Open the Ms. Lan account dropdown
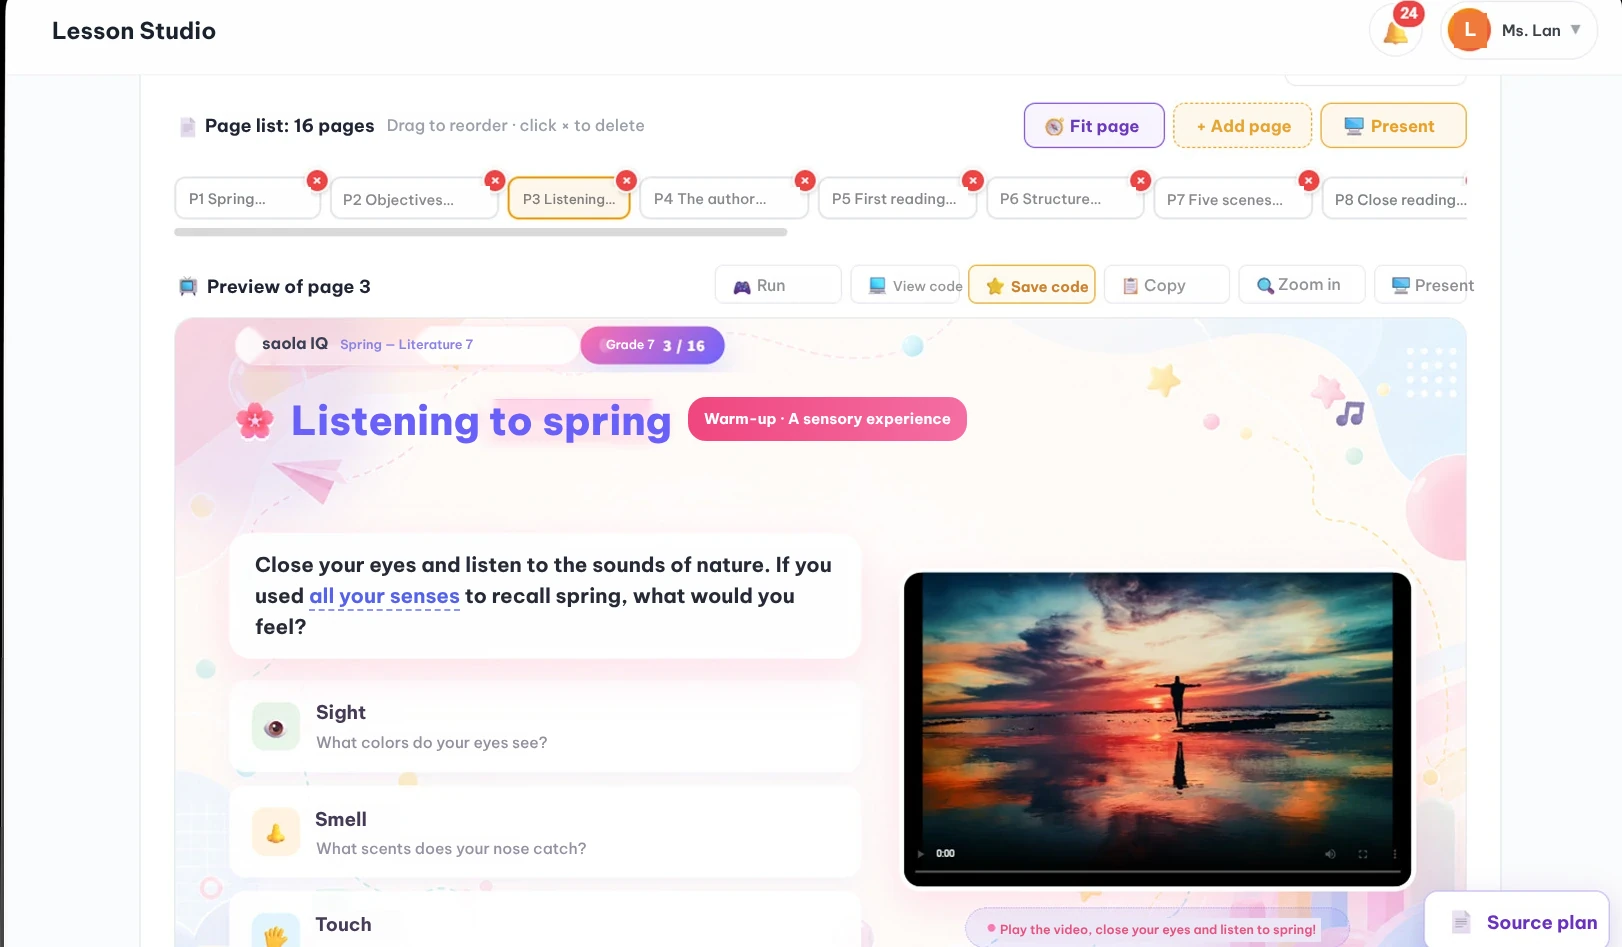This screenshot has height=947, width=1622. tap(1518, 31)
